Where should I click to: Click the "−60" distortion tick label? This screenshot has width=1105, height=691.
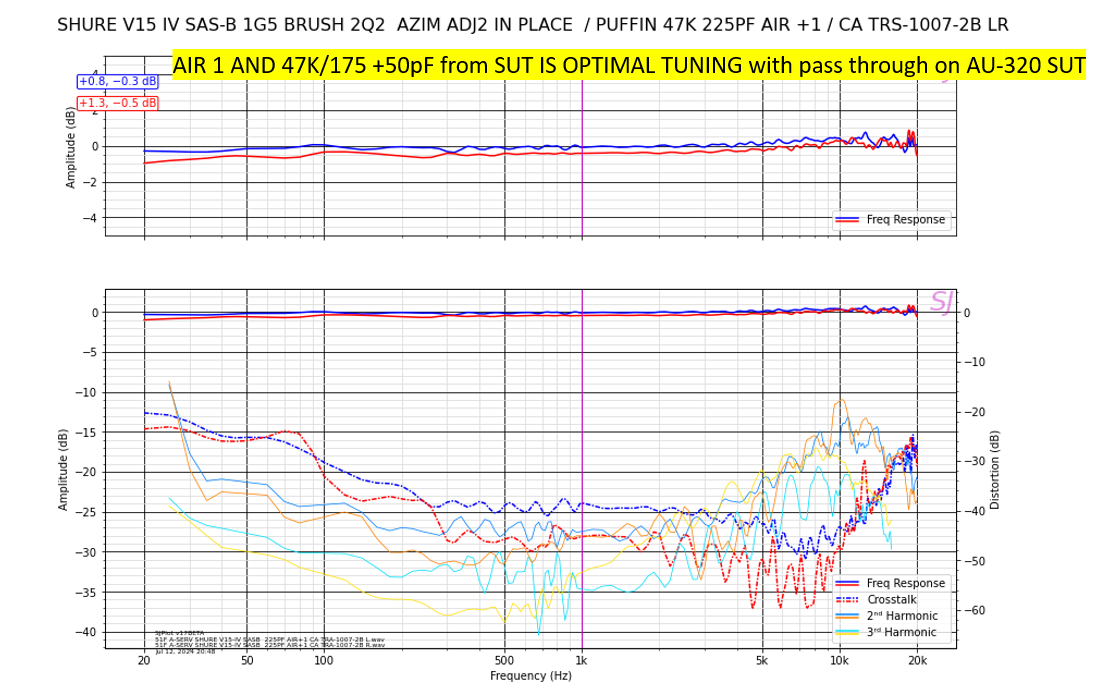974,611
